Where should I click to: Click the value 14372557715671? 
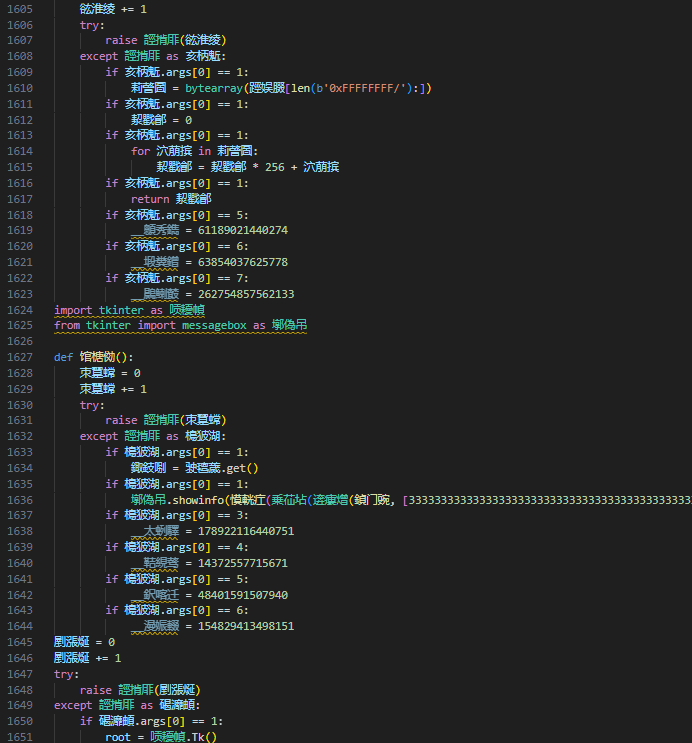coord(243,563)
